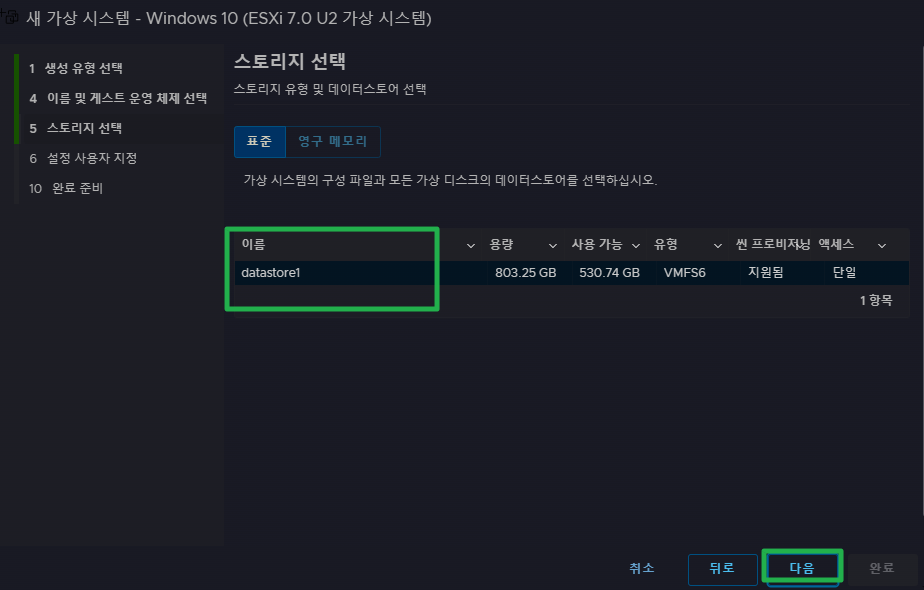Open the 액세스 column chevron menu

click(882, 245)
